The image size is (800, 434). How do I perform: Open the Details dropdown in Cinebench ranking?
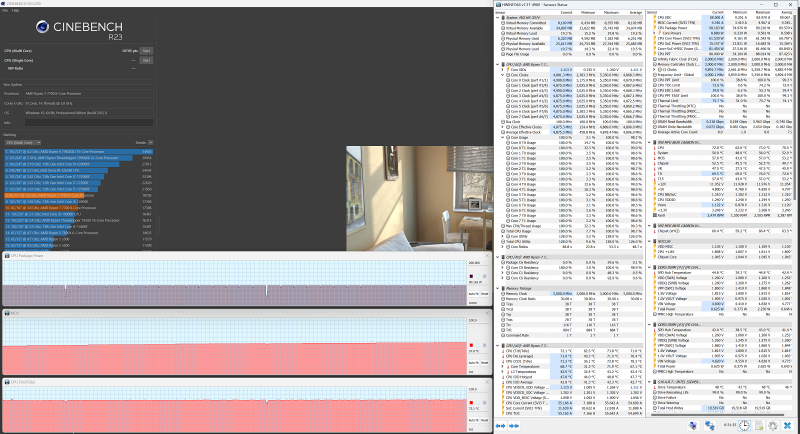(151, 143)
